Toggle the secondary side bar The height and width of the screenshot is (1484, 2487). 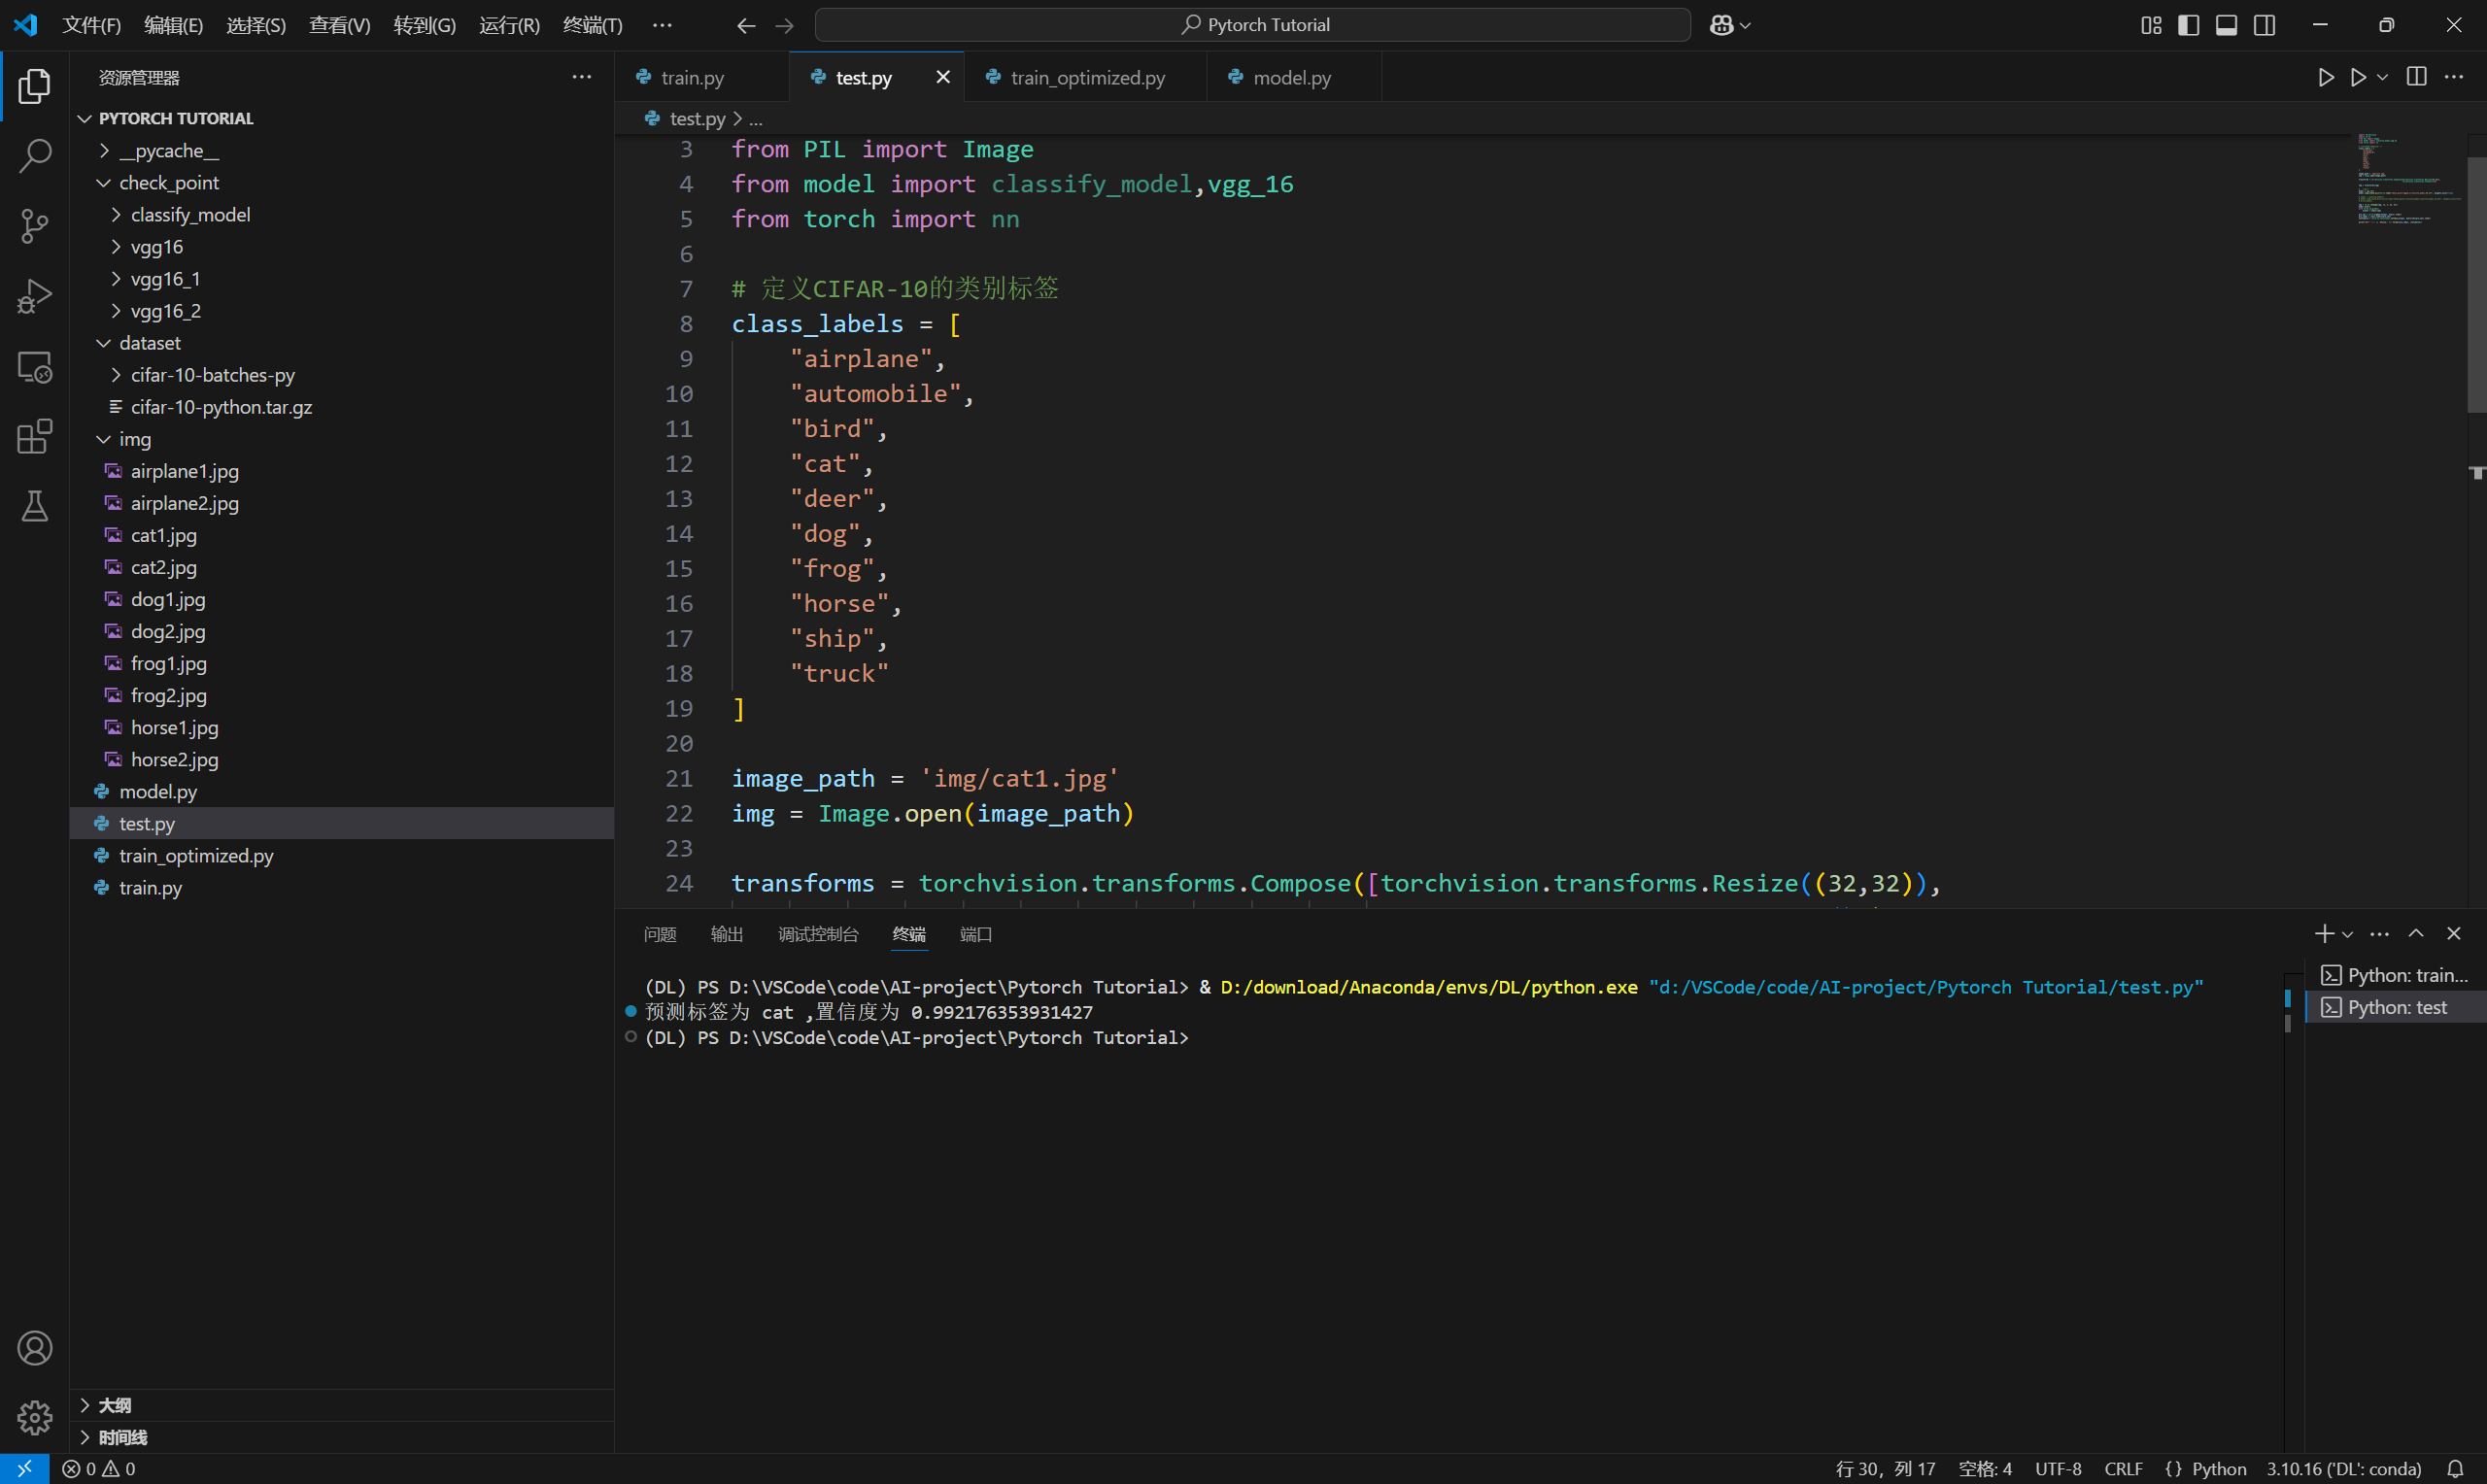[2265, 25]
